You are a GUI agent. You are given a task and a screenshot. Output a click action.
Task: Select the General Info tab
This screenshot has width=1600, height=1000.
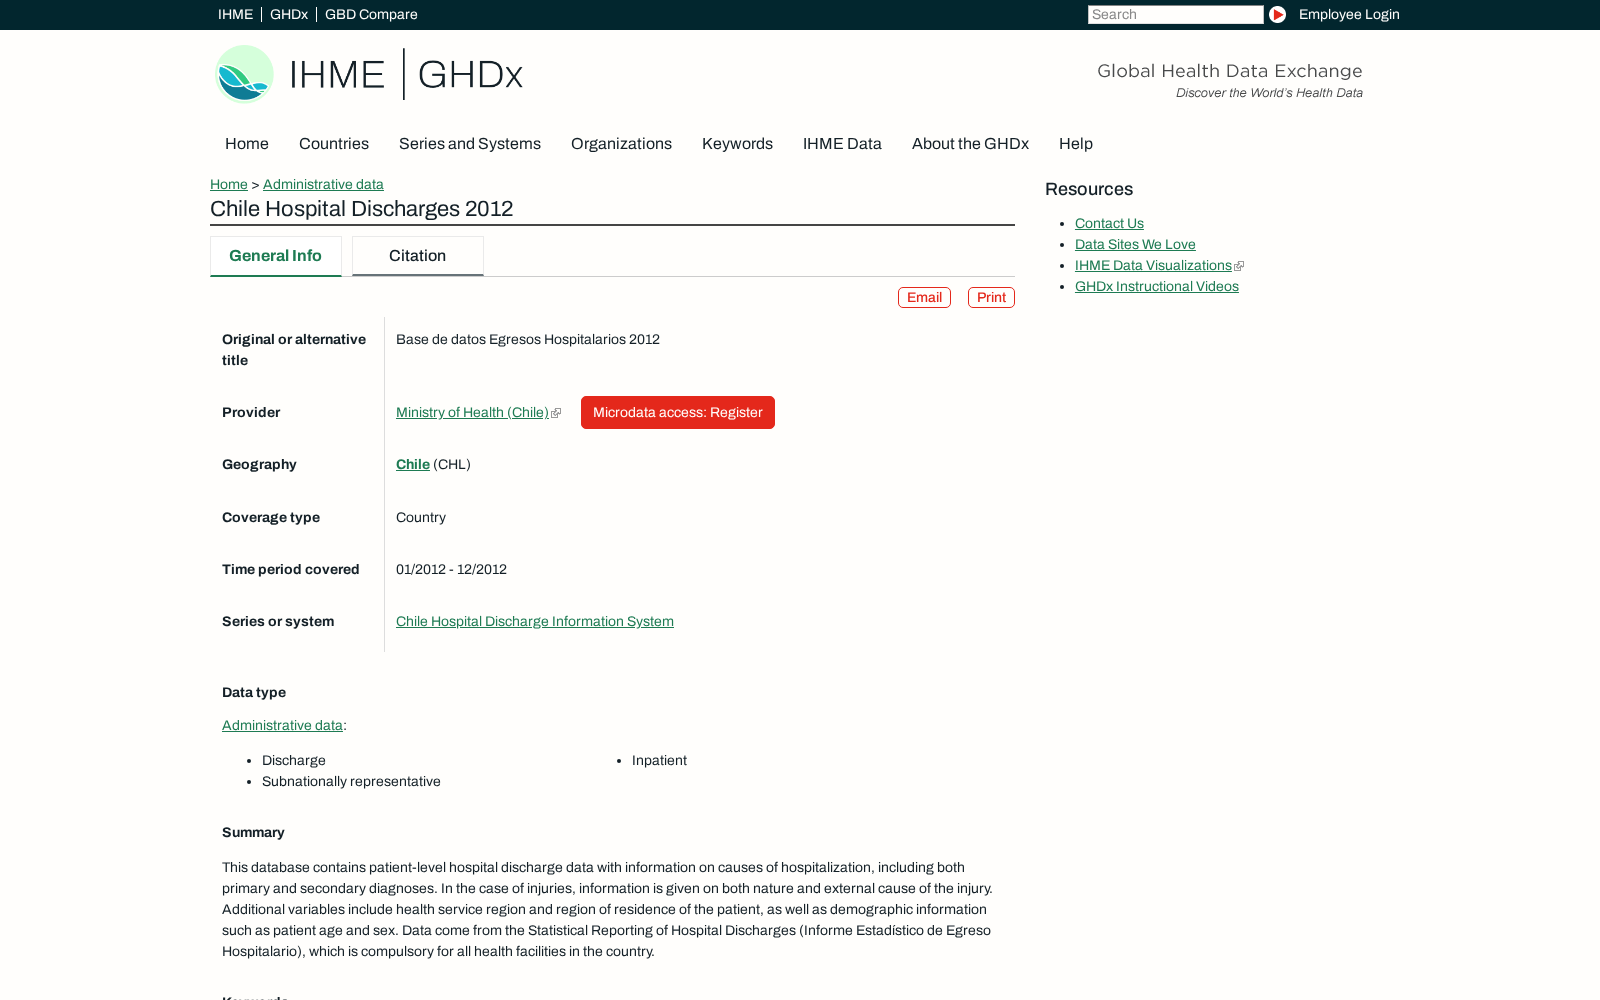tap(276, 256)
